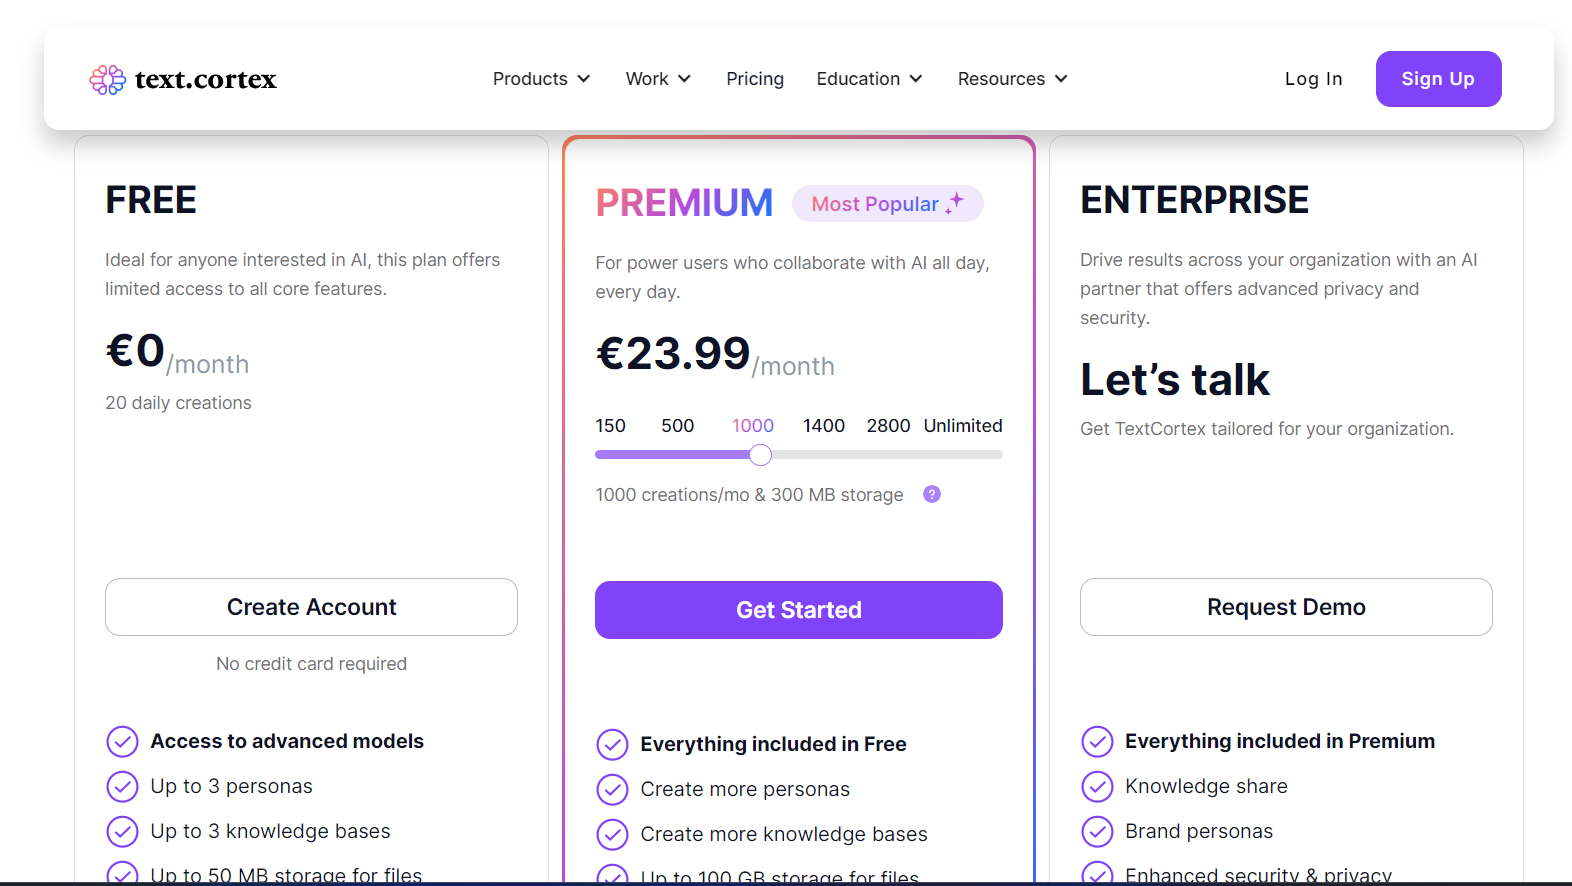1572x886 pixels.
Task: Open the Work dropdown chevron
Action: click(684, 79)
